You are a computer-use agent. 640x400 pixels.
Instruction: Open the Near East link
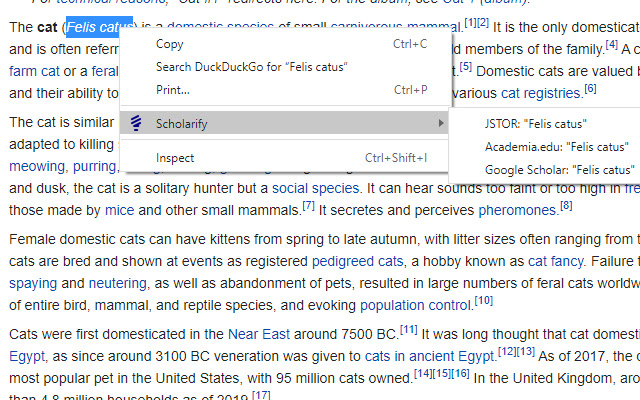coord(259,334)
